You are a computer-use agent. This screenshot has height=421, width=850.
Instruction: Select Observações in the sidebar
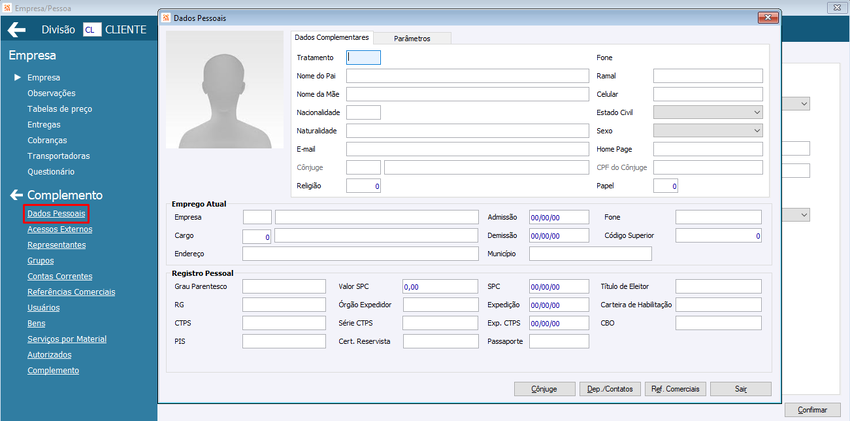(51, 93)
